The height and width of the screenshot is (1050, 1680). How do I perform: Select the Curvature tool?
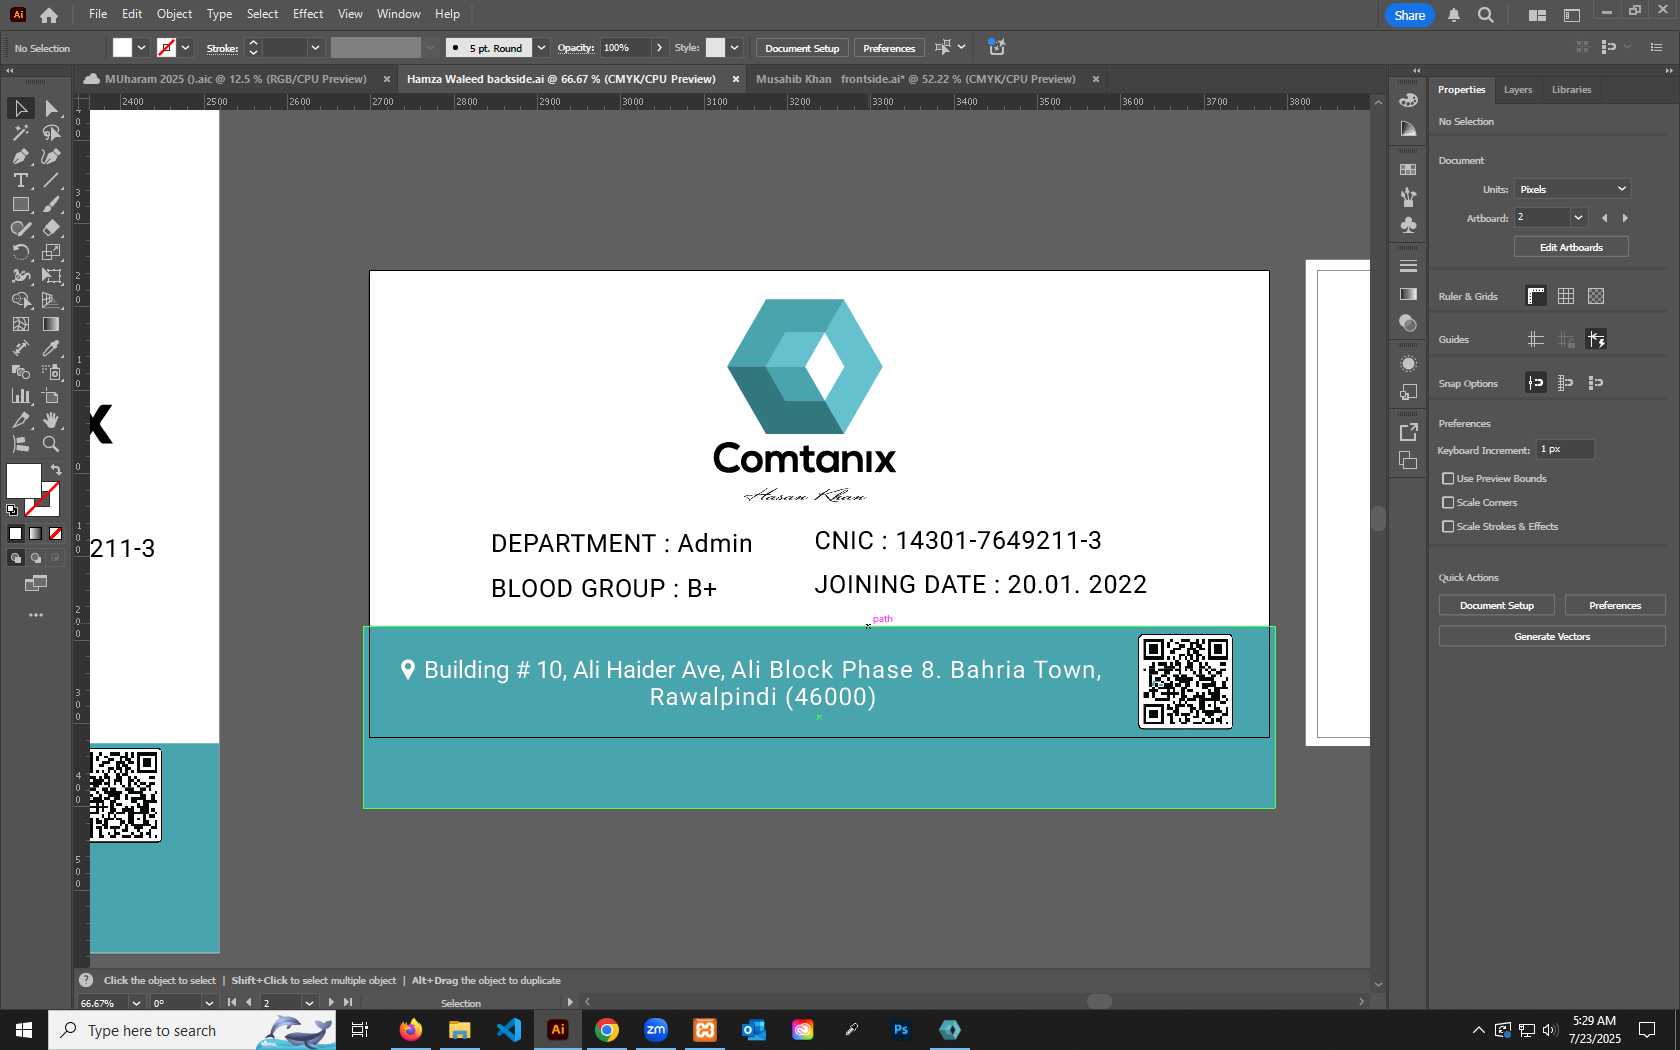click(51, 156)
